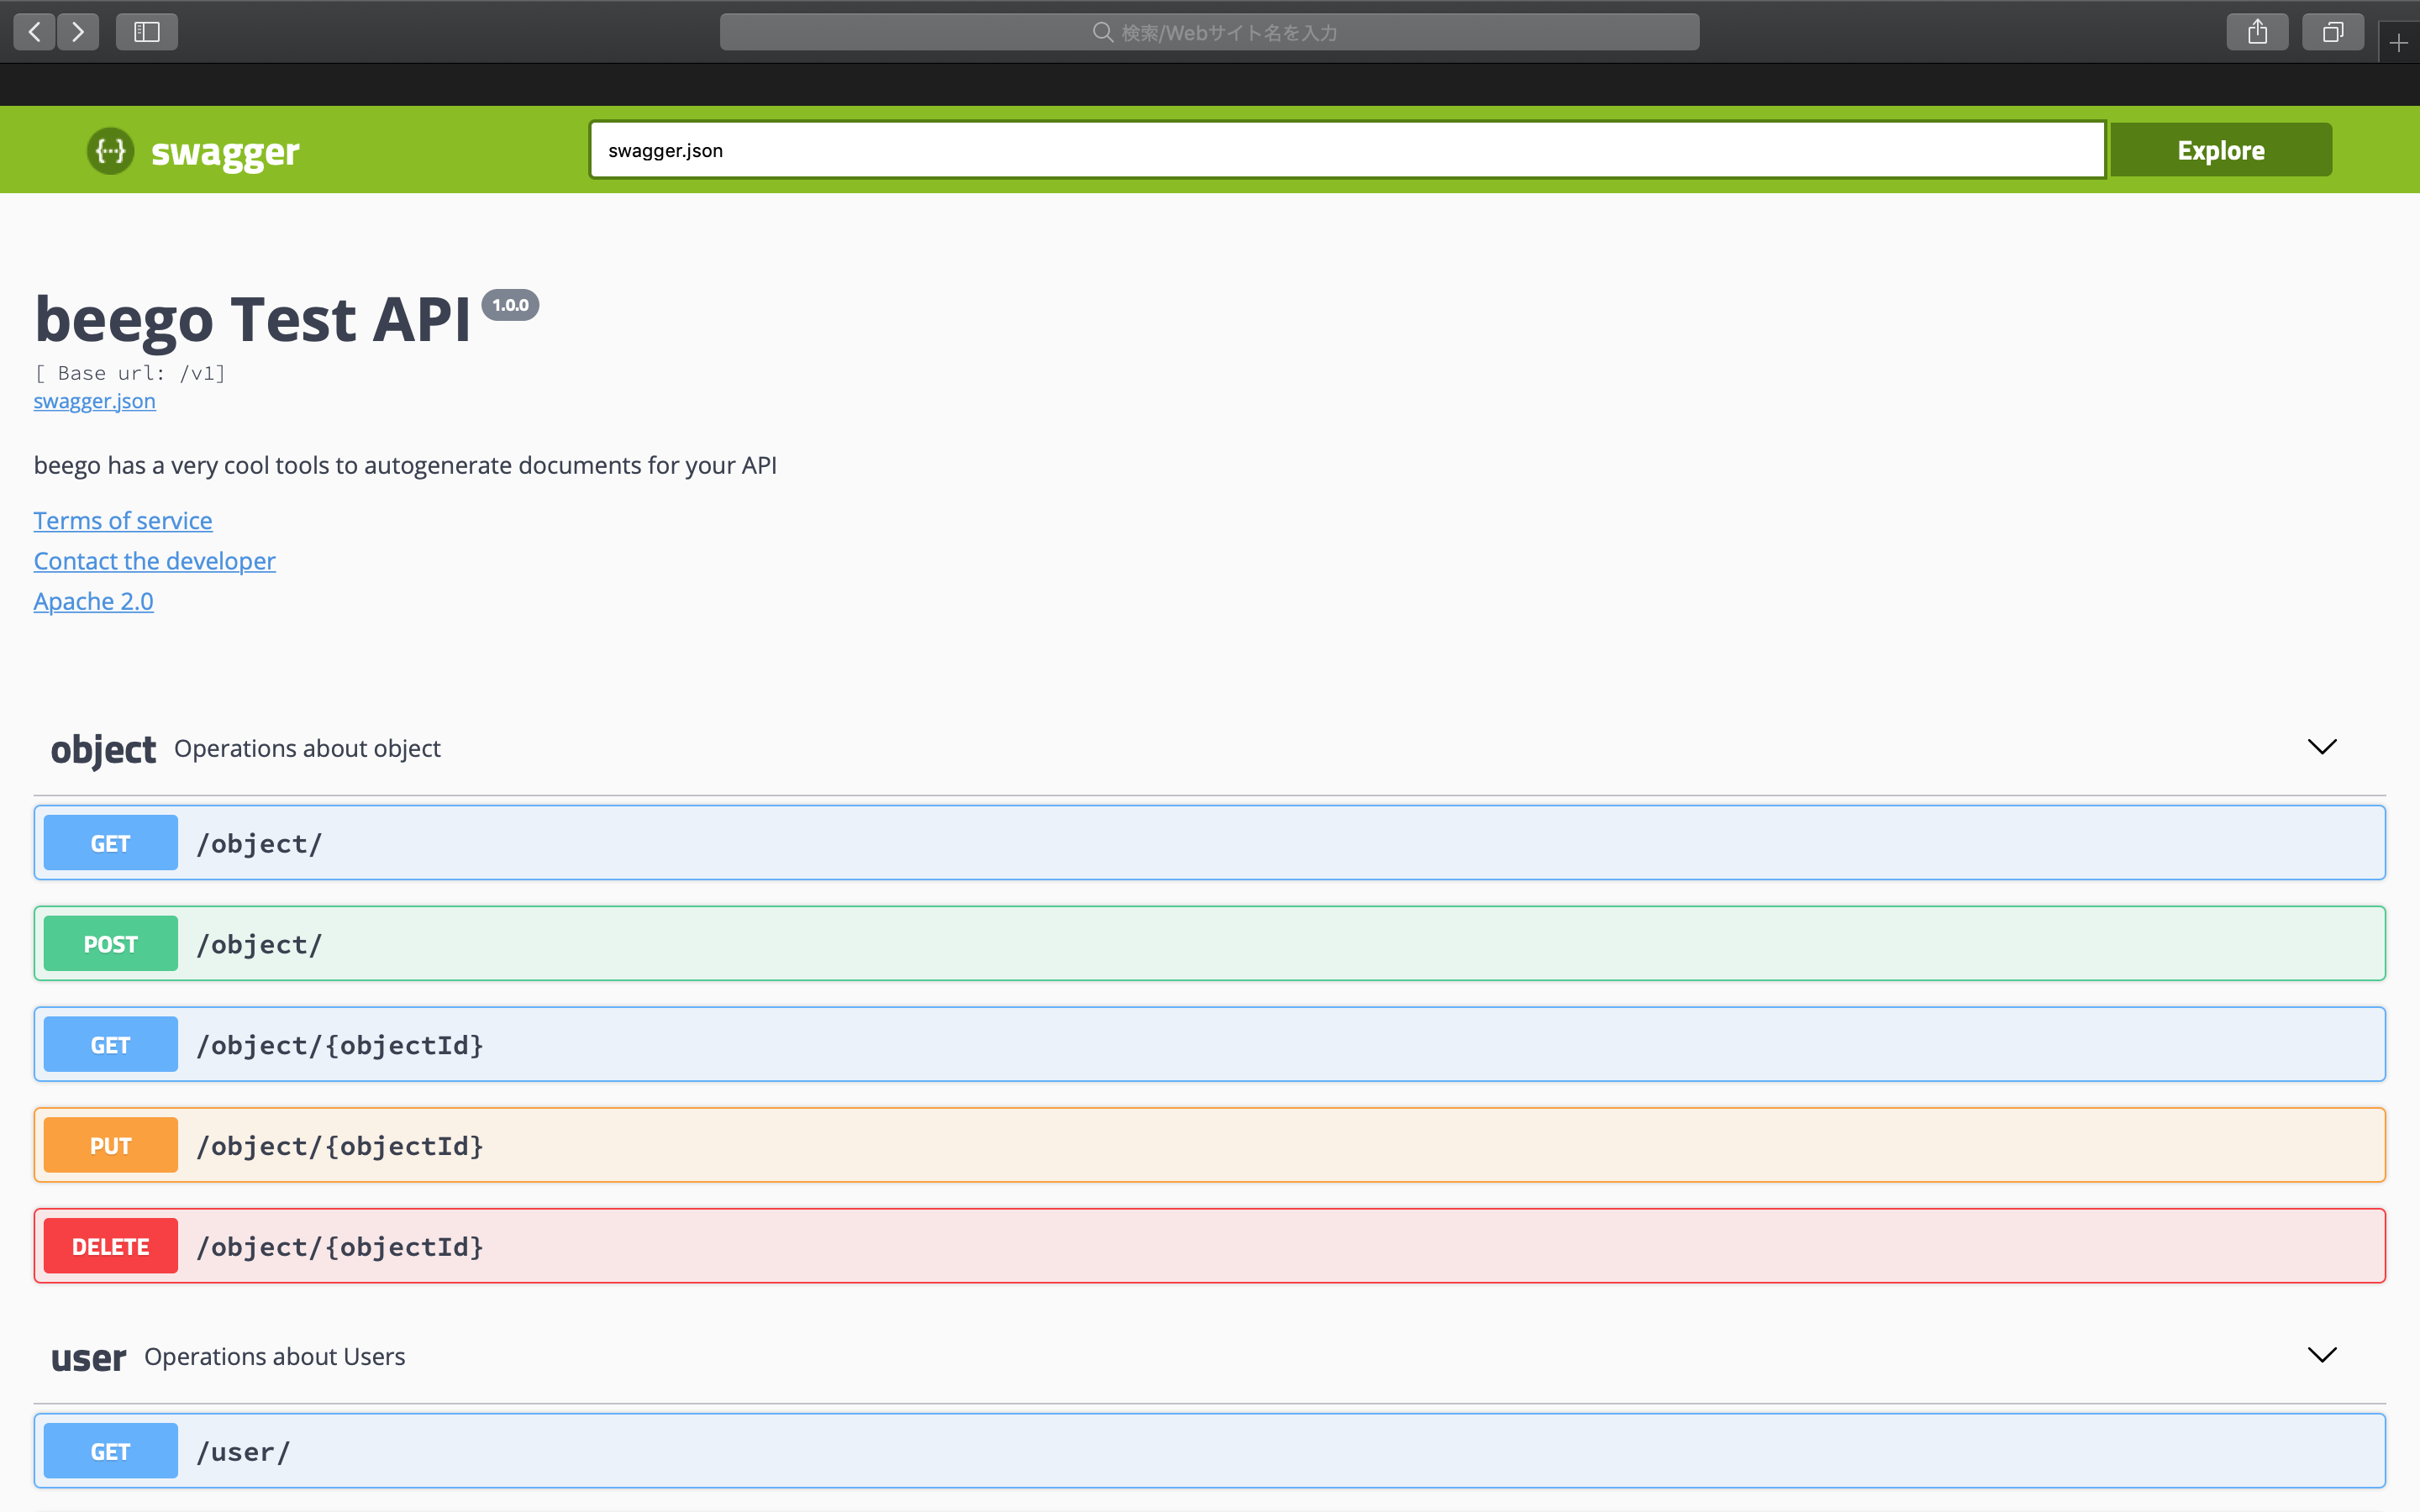Open the DELETE /object/{objectId} operation
This screenshot has height=1512, width=2420.
tap(1210, 1246)
